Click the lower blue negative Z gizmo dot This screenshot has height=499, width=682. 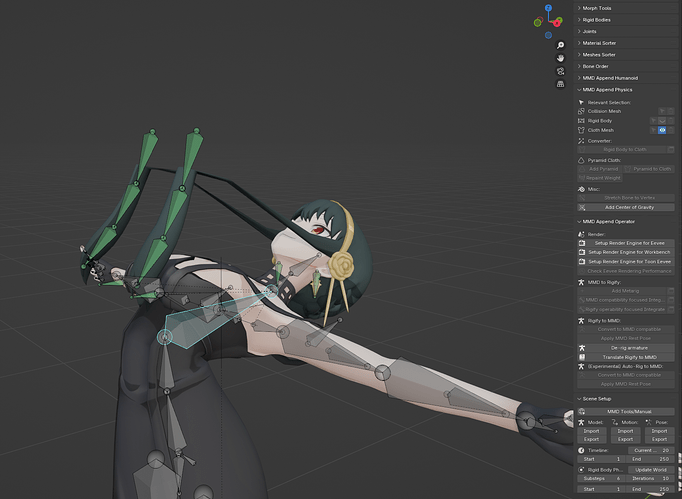click(548, 35)
